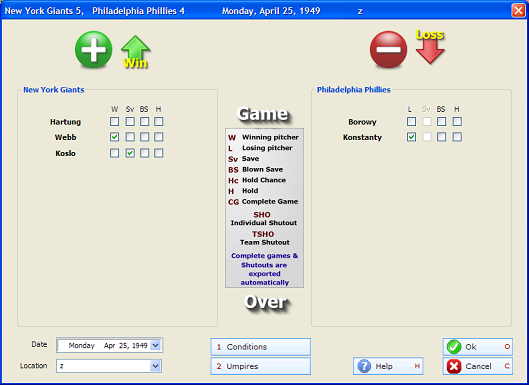Image resolution: width=529 pixels, height=385 pixels.
Task: Check the L box for Borowy
Action: click(411, 121)
